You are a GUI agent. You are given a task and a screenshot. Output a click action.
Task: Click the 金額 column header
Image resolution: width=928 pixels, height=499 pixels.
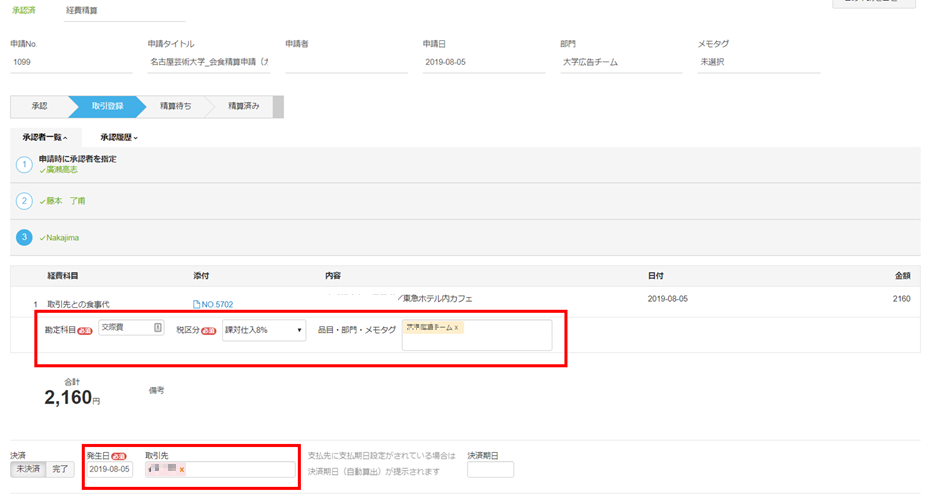[903, 276]
